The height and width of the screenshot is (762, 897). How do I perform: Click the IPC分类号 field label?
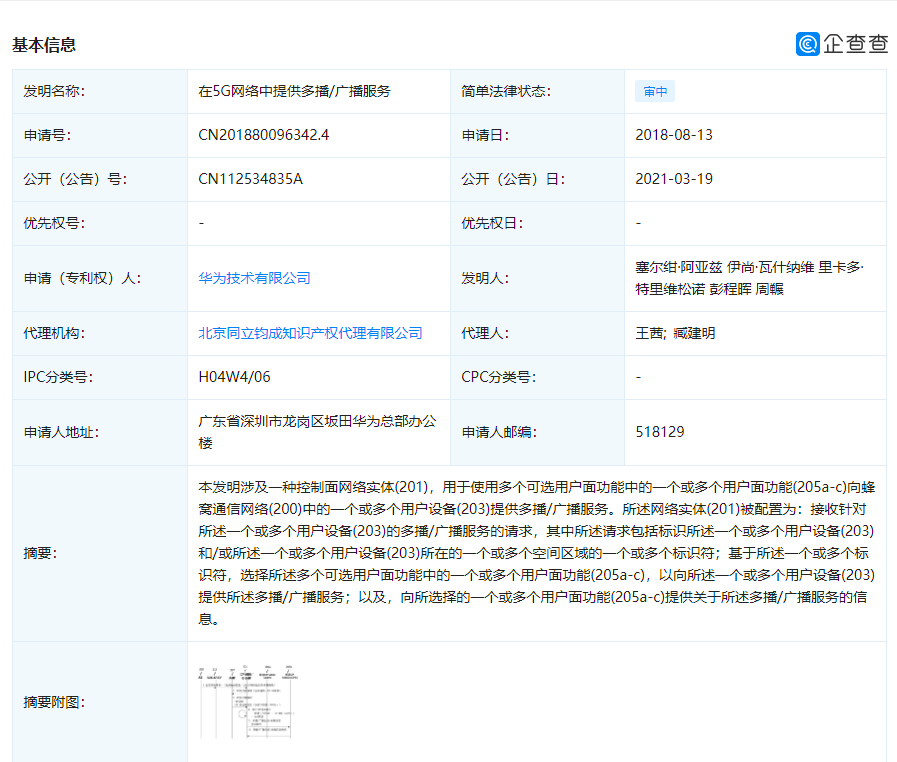click(58, 377)
